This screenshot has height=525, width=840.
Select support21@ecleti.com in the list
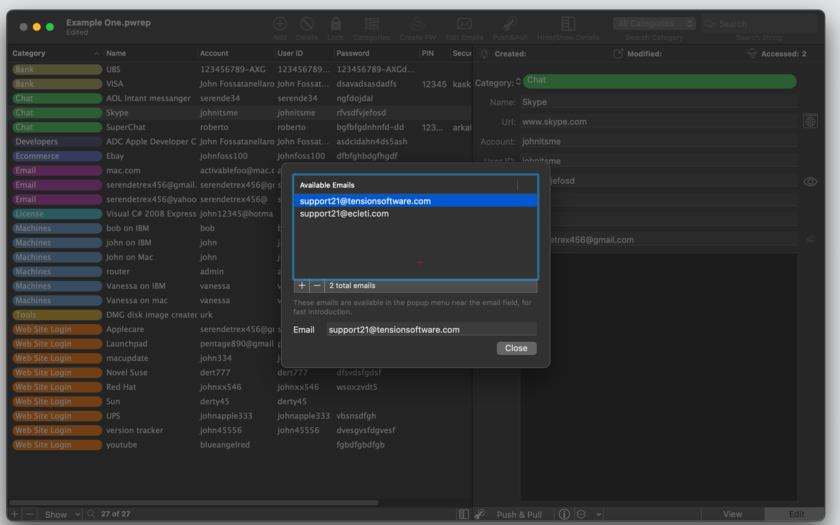click(x=415, y=213)
